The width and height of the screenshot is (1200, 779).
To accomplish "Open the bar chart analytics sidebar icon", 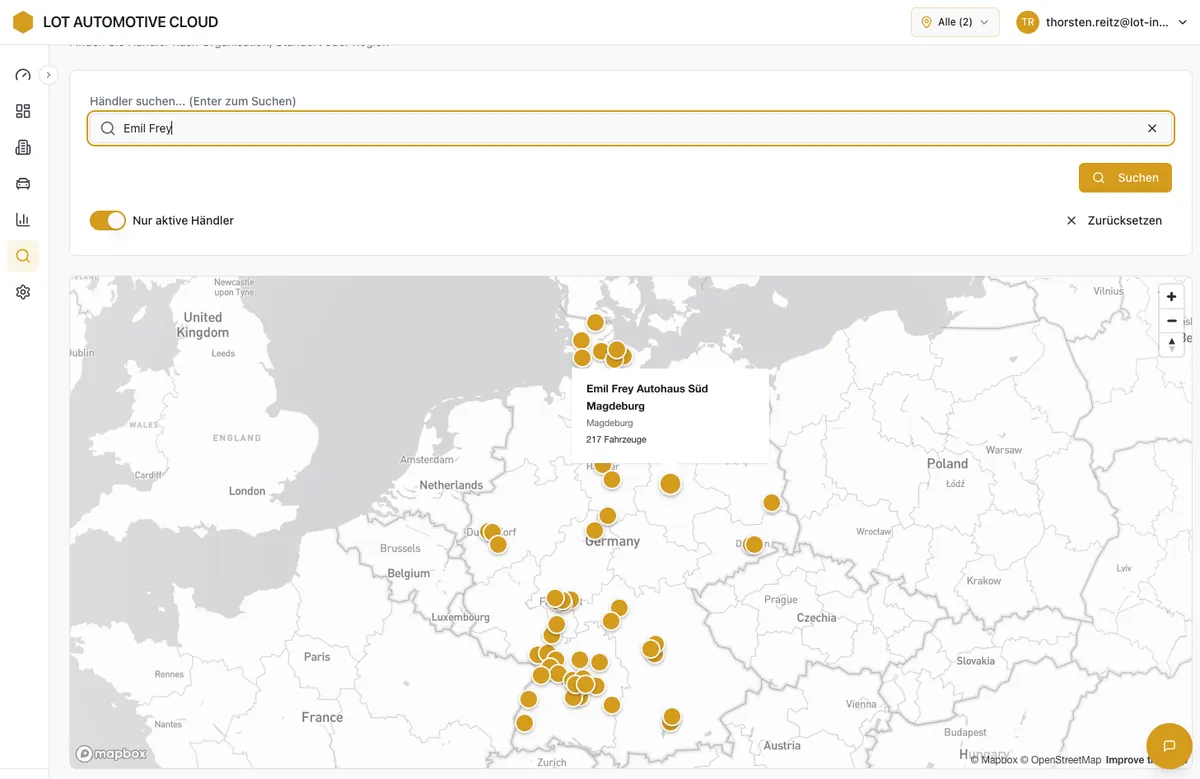I will click(23, 220).
